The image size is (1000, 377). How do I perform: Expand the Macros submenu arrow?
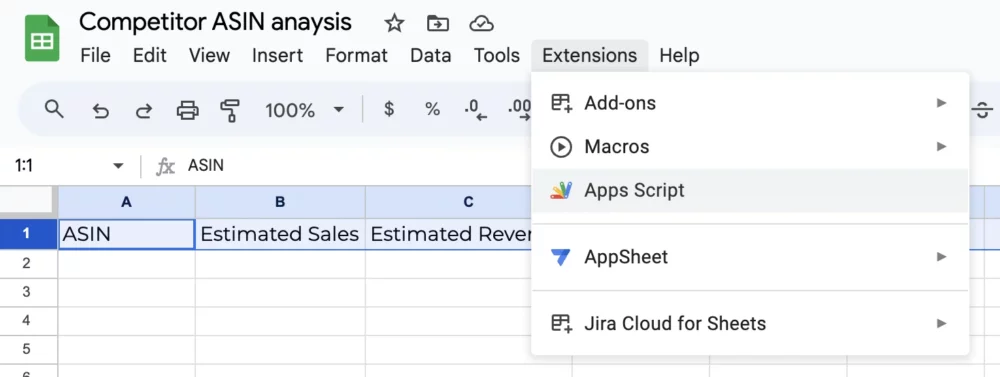pos(941,147)
